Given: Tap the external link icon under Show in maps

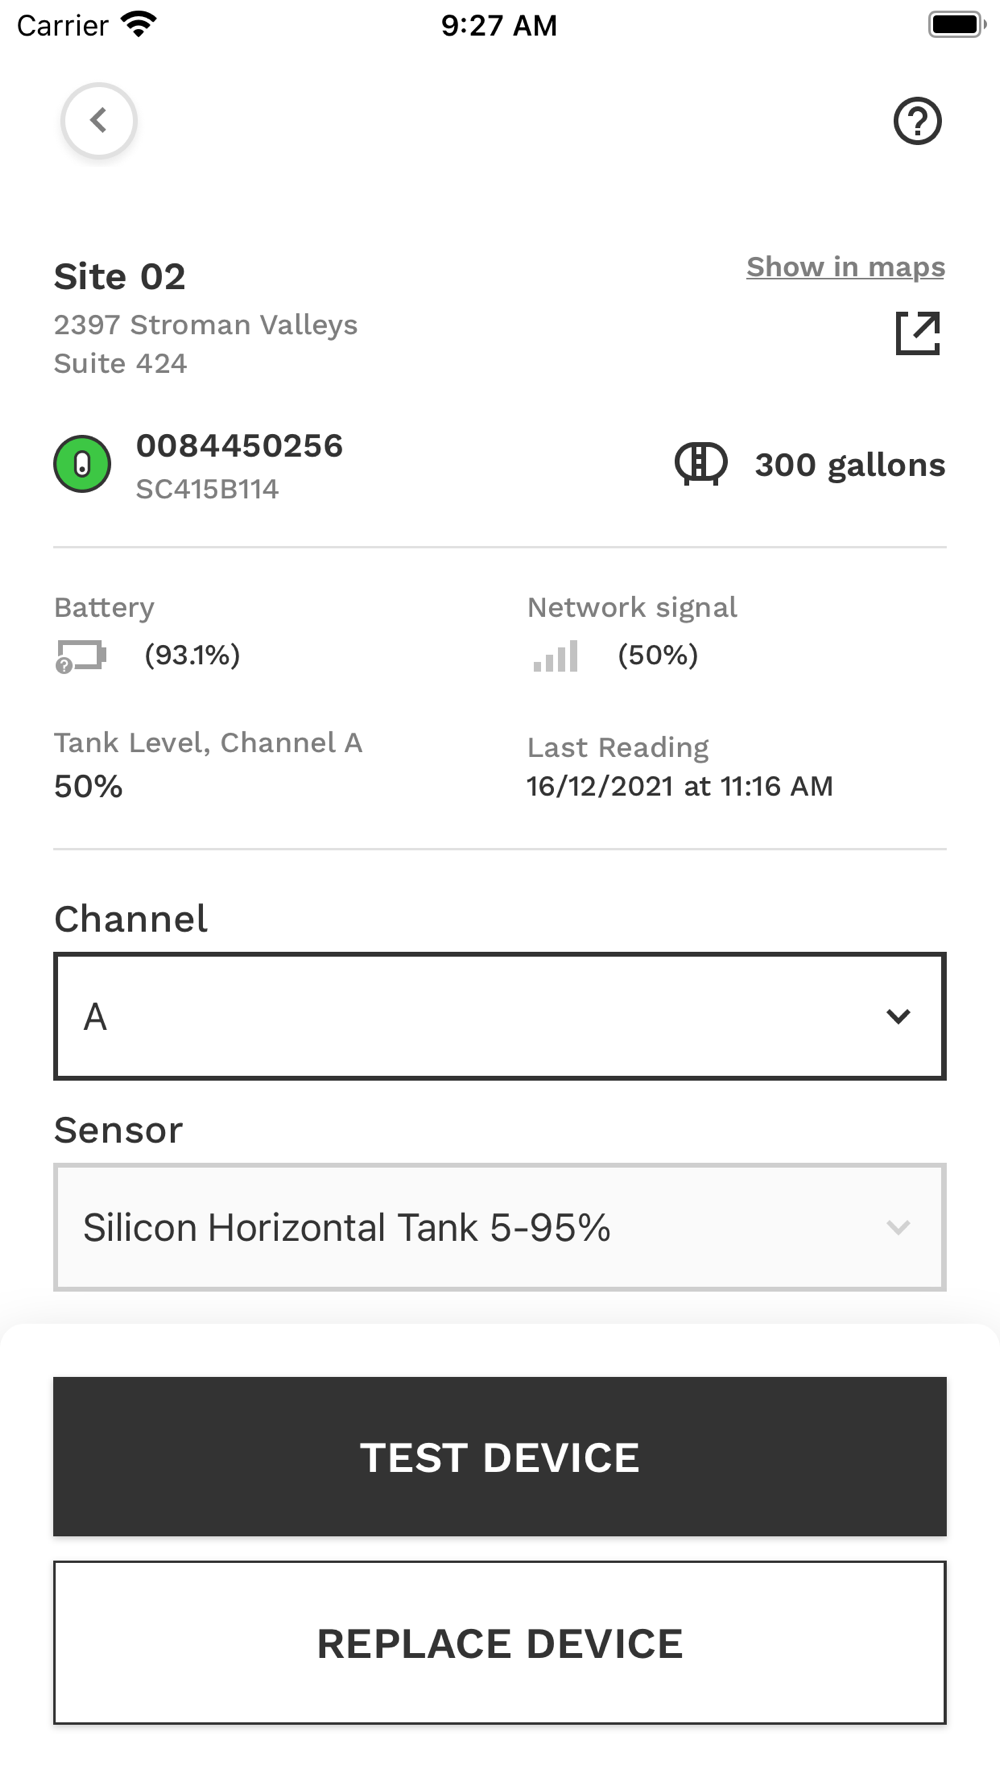Looking at the screenshot, I should point(918,333).
